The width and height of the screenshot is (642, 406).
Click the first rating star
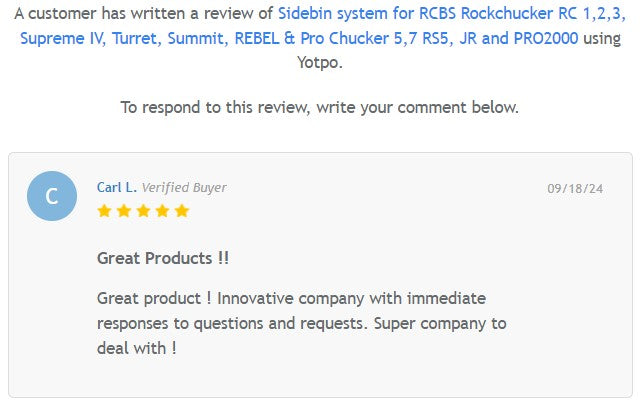coord(104,211)
